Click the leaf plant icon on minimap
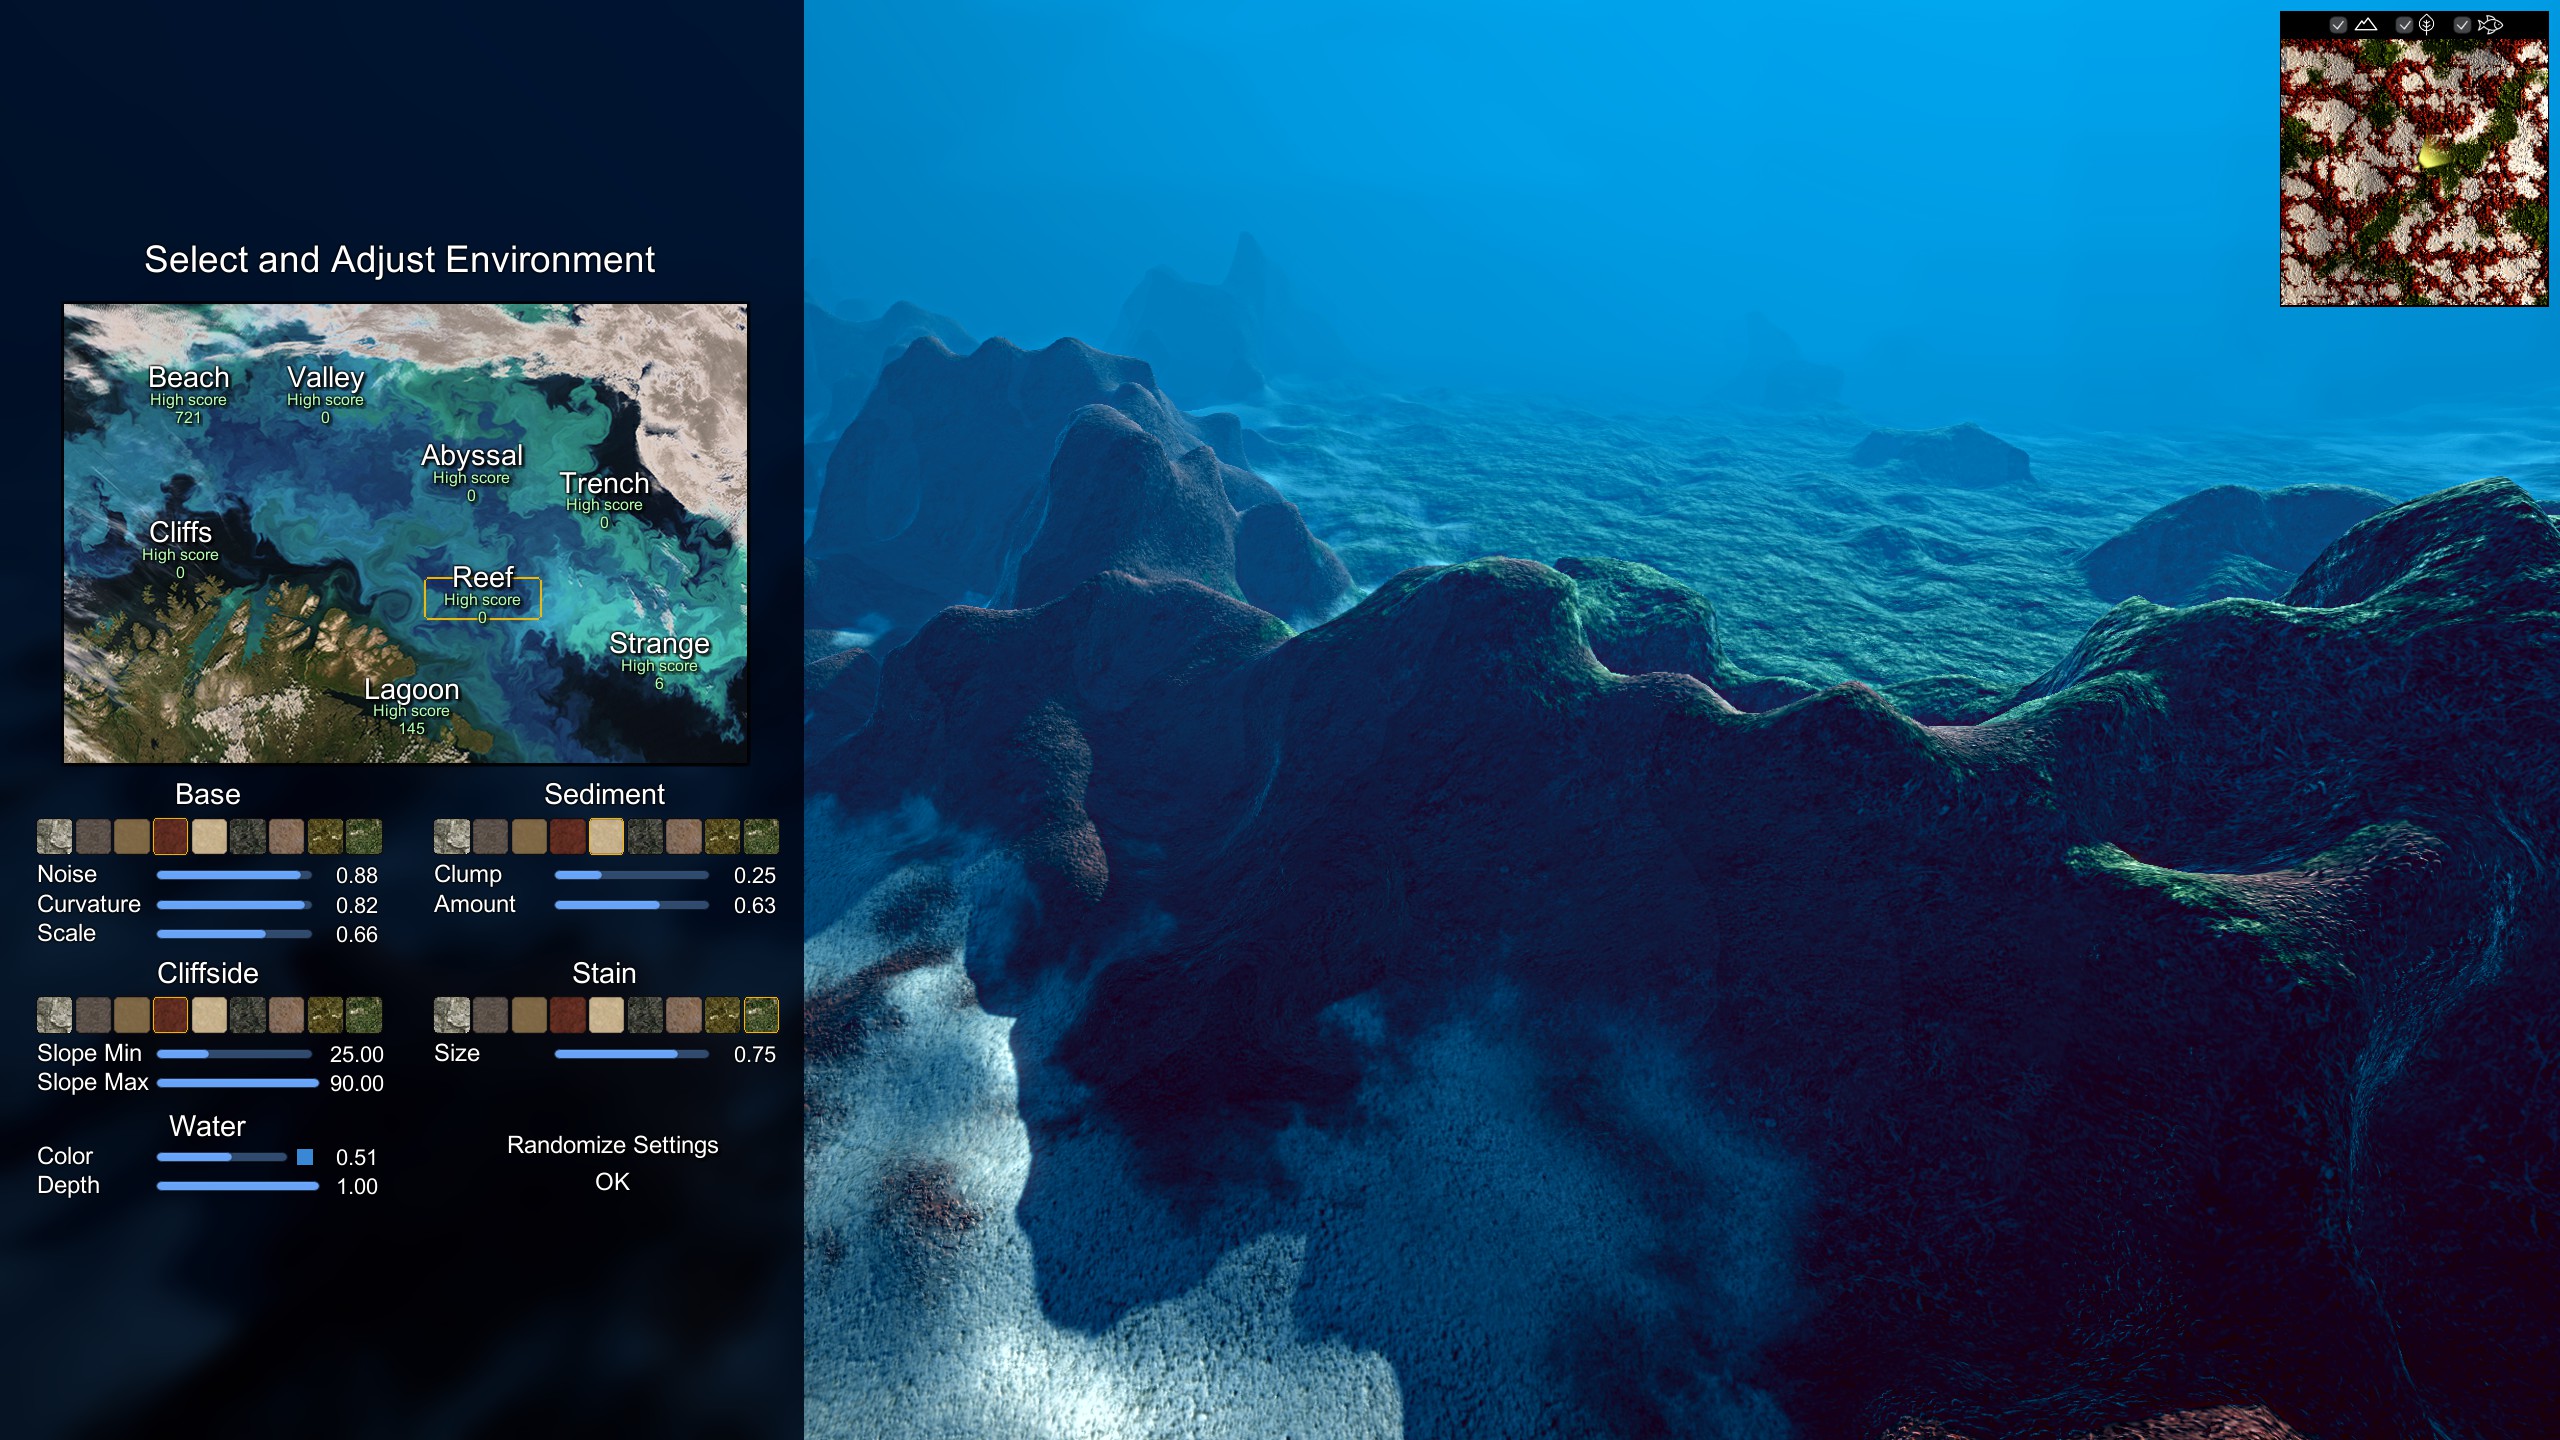Screen dimensions: 2560x1440 tap(2427, 24)
